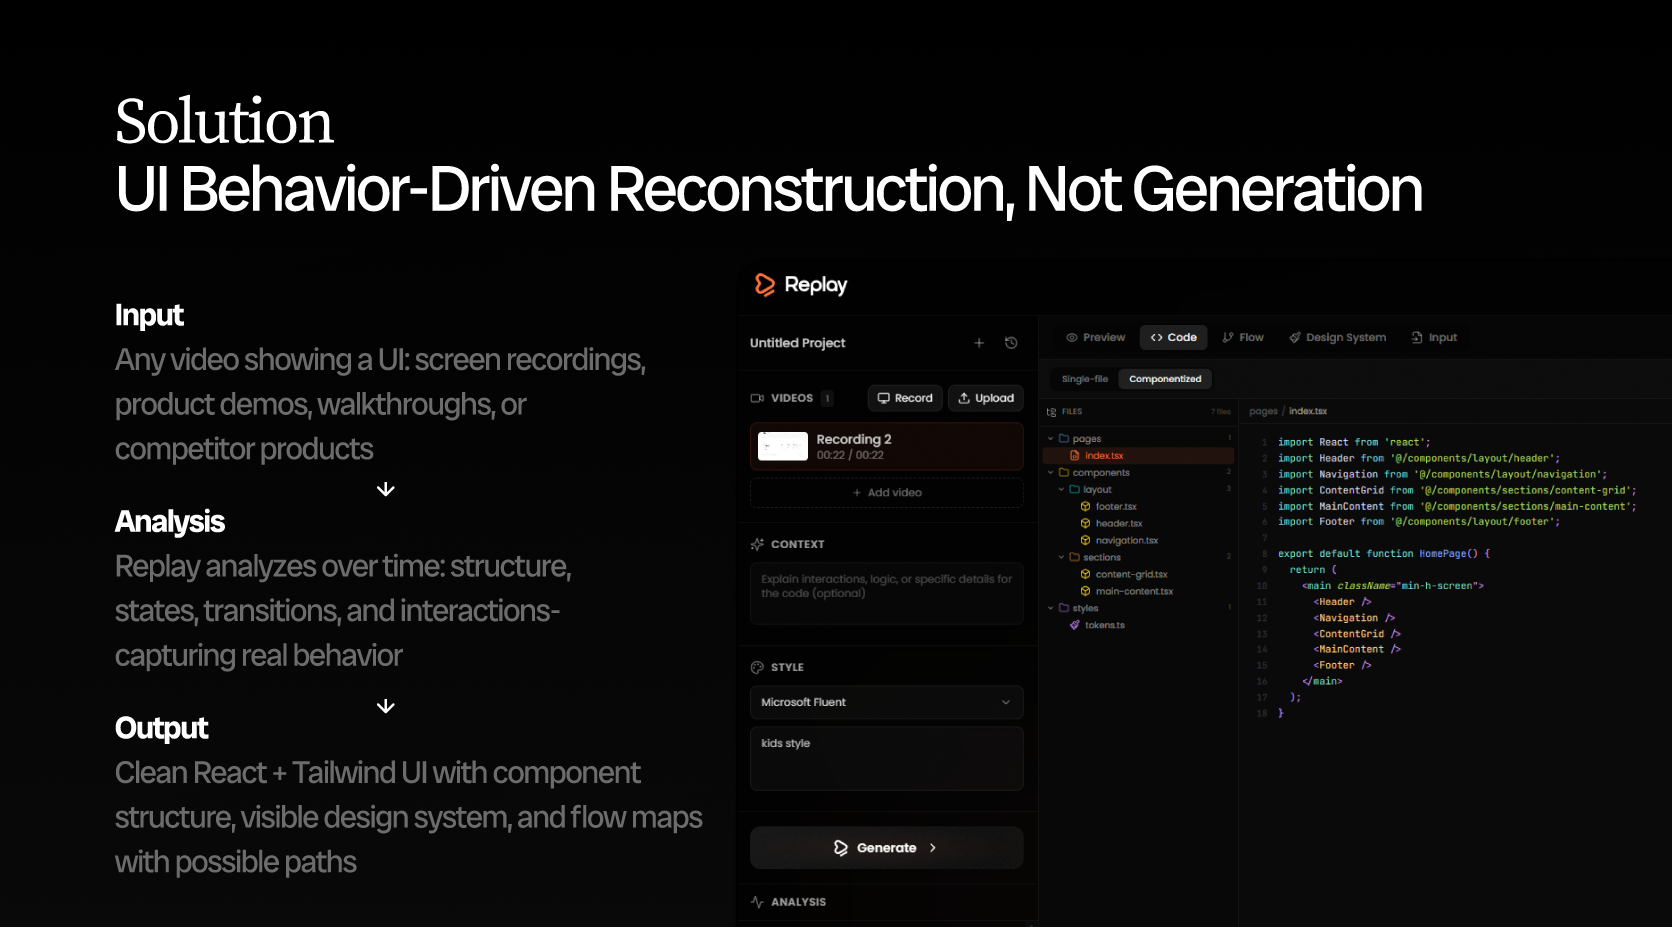Select the Record icon to capture a video
Viewport: 1672px width, 927px height.
coord(886,398)
